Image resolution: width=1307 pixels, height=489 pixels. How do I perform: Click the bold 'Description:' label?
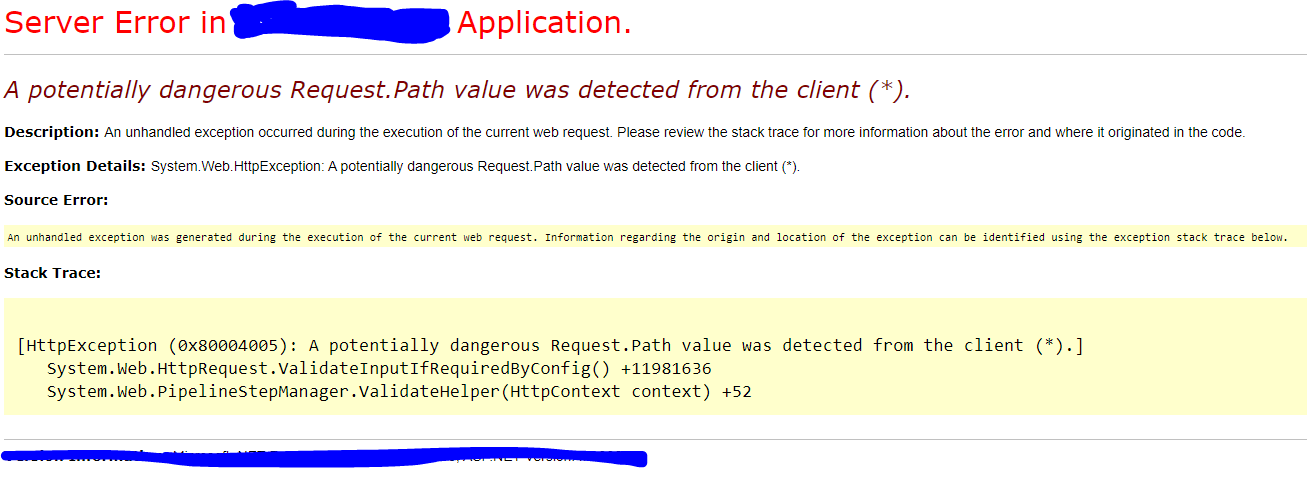pyautogui.click(x=52, y=132)
